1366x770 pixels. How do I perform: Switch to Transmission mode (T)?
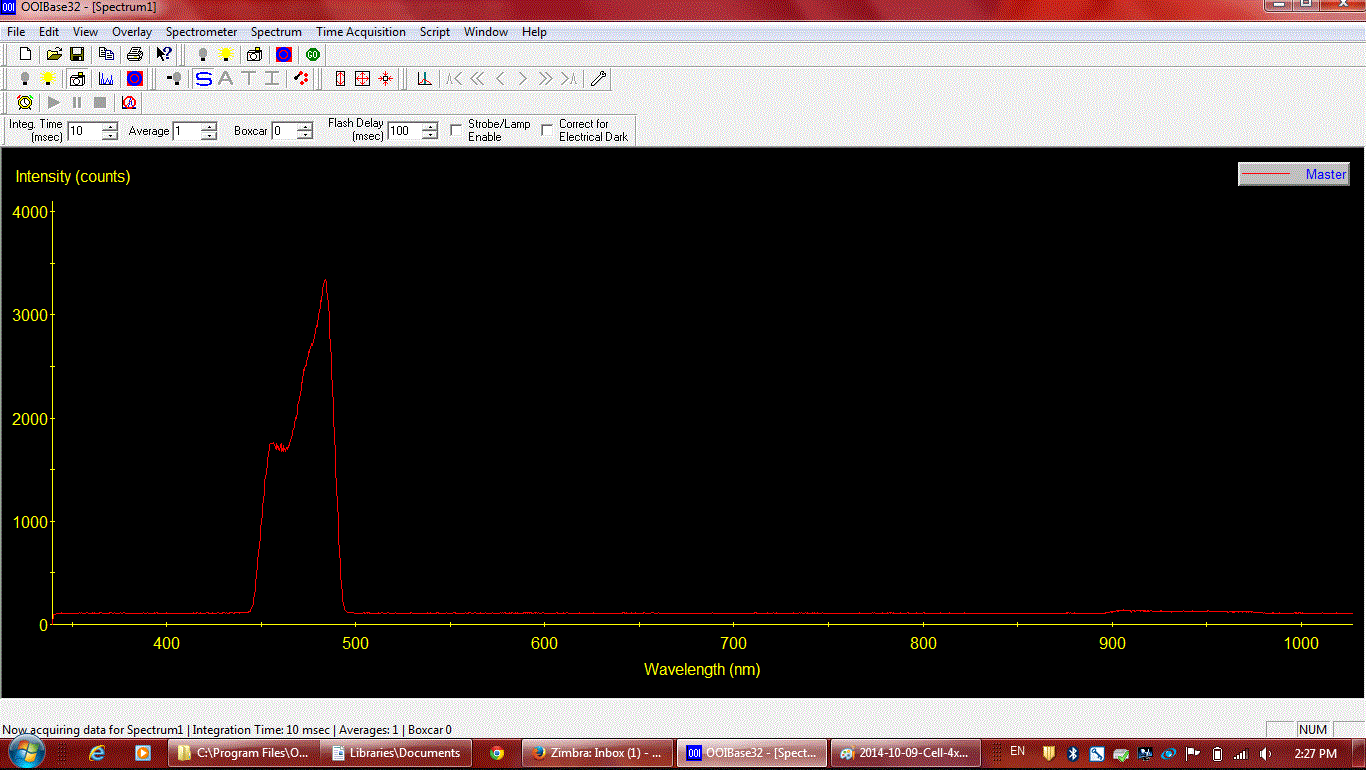pyautogui.click(x=249, y=78)
